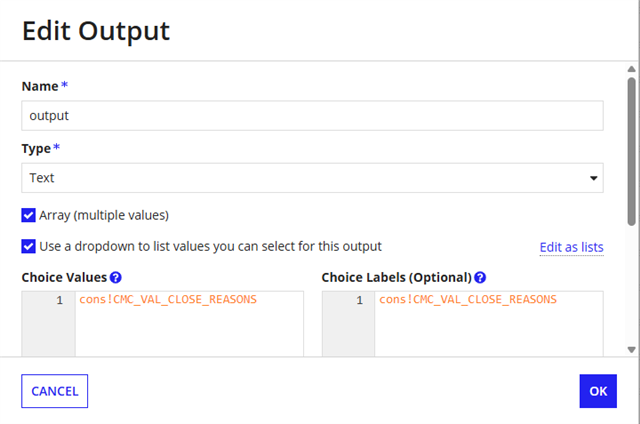Screen dimensions: 640x424
Task: Click the Edit as lists link
Action: [571, 247]
